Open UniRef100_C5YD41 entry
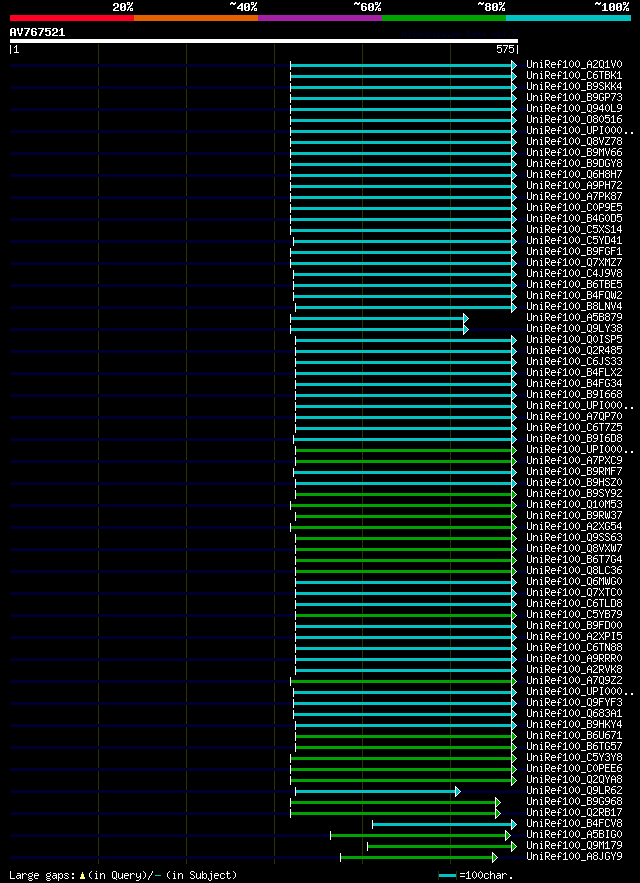 (x=574, y=241)
